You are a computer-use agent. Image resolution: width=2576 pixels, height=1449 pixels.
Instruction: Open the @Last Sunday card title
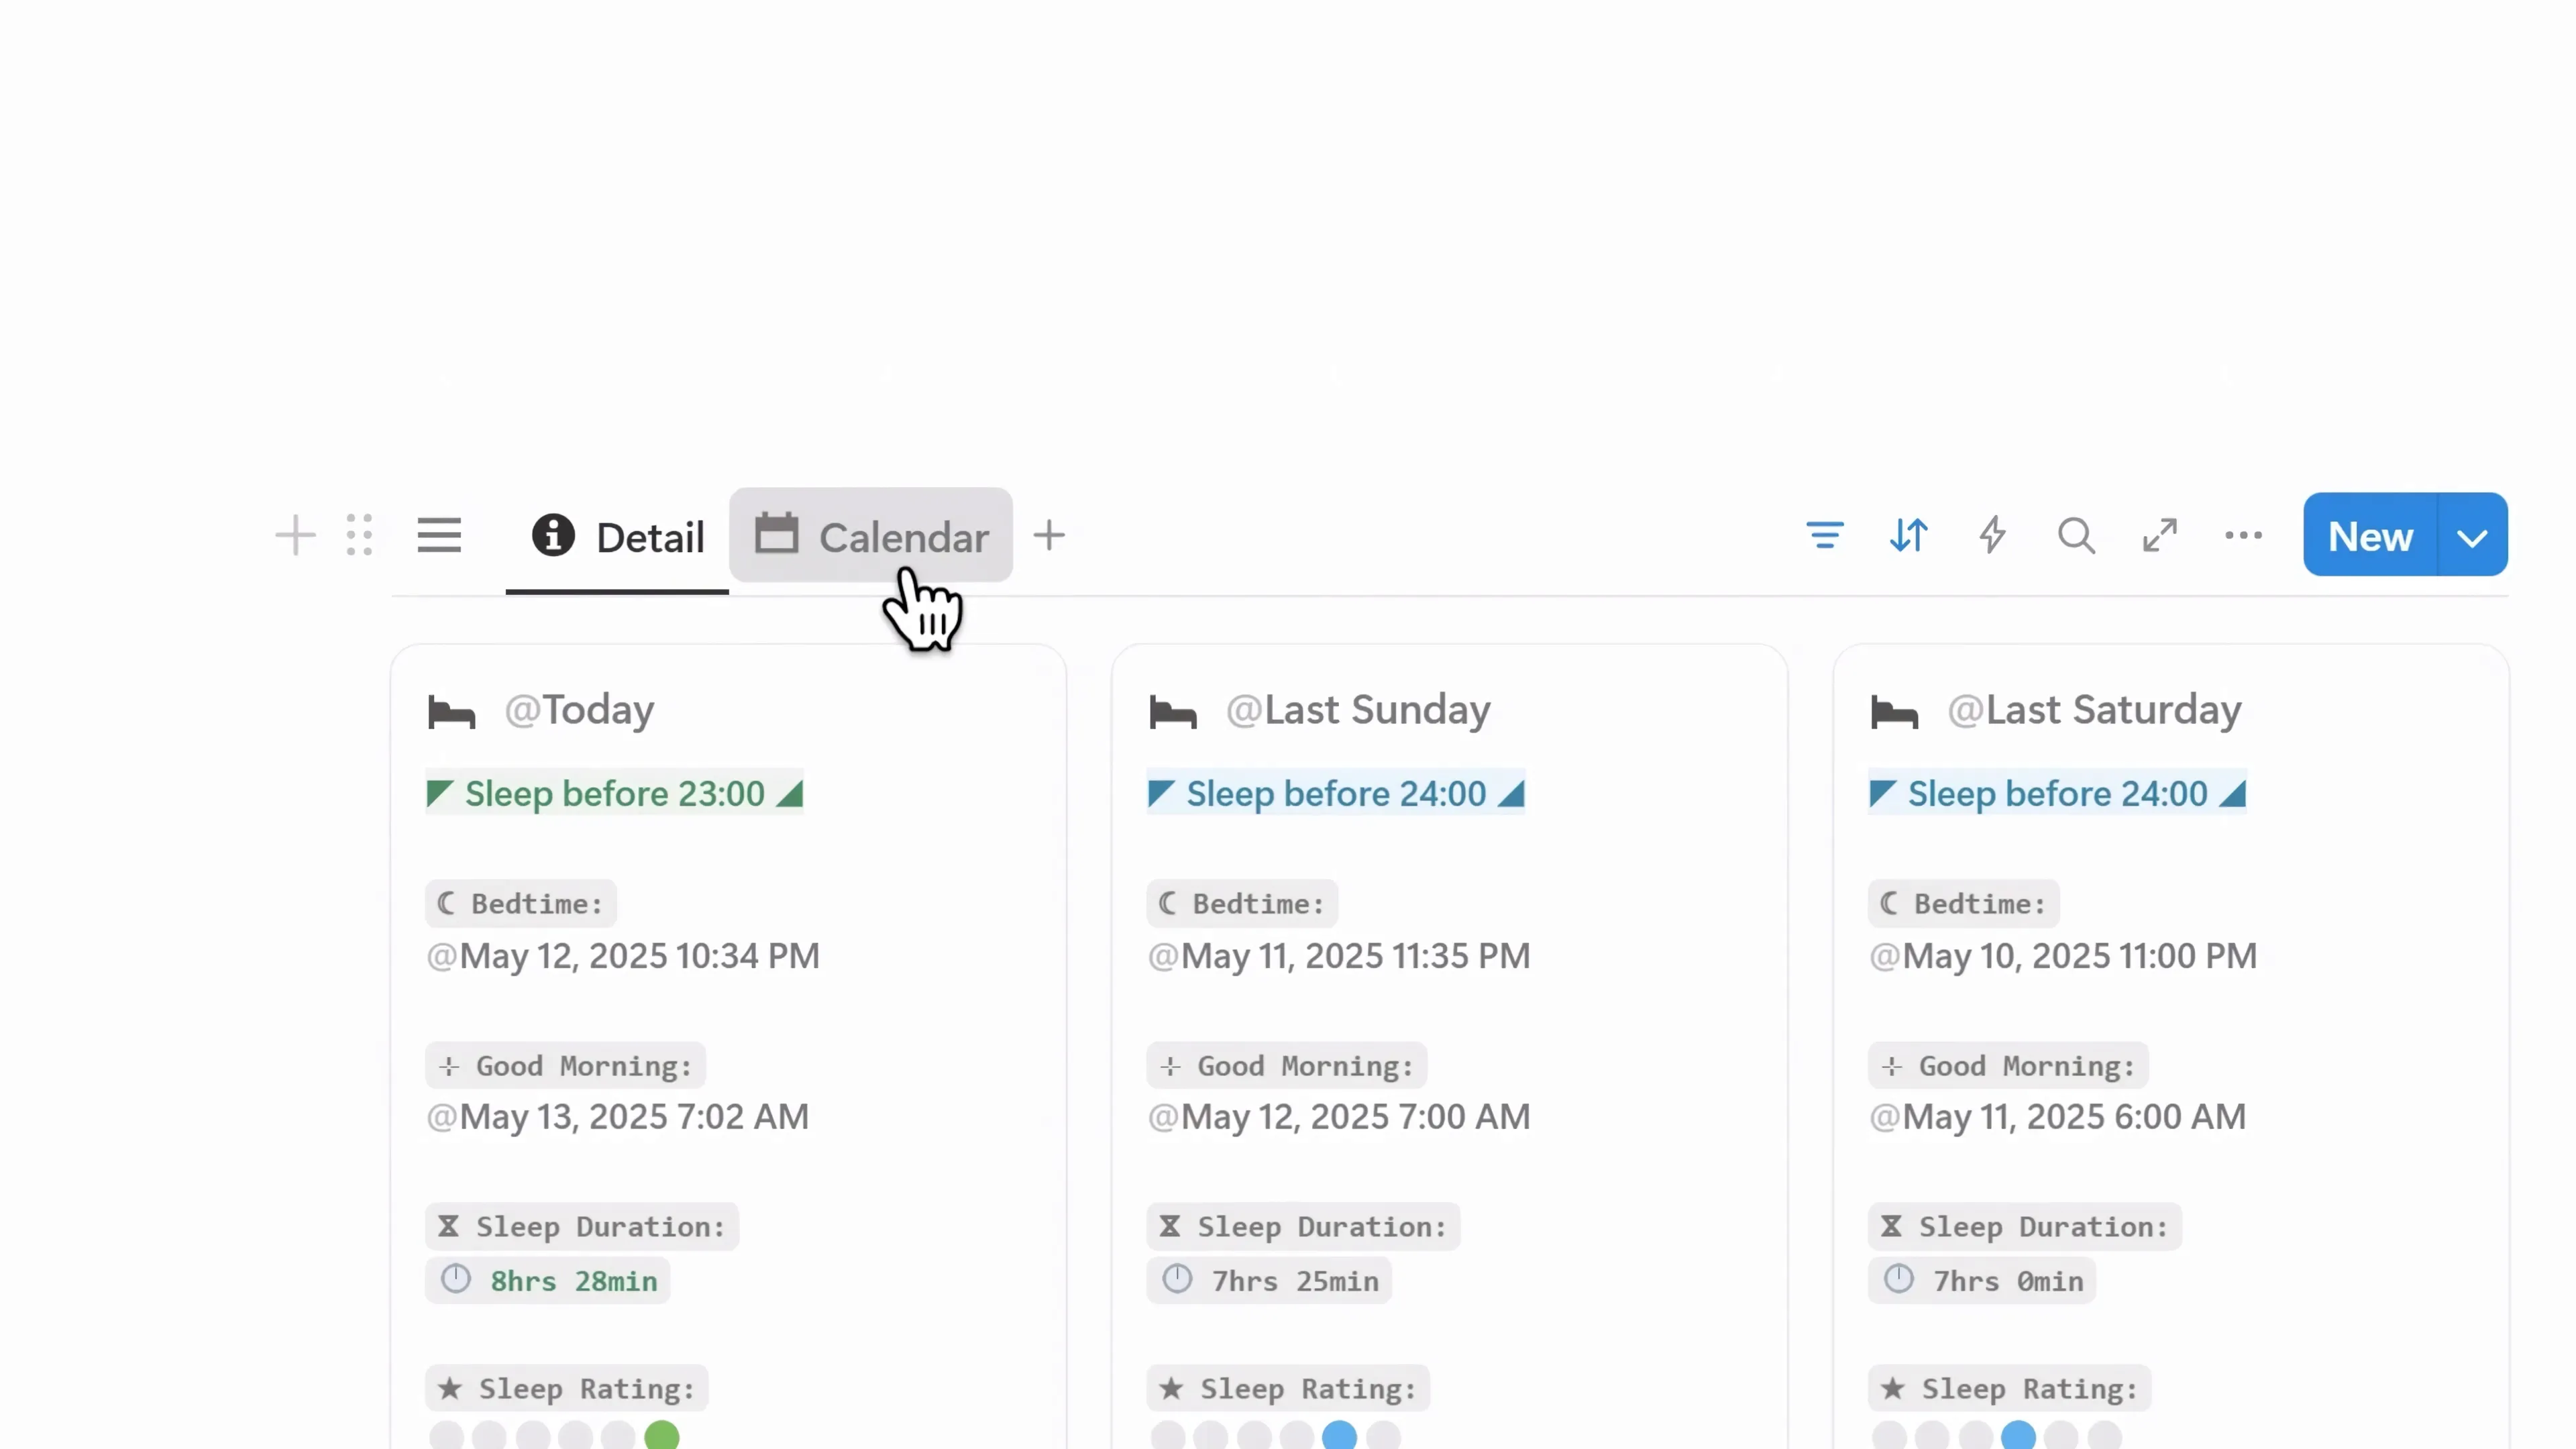click(x=1358, y=710)
